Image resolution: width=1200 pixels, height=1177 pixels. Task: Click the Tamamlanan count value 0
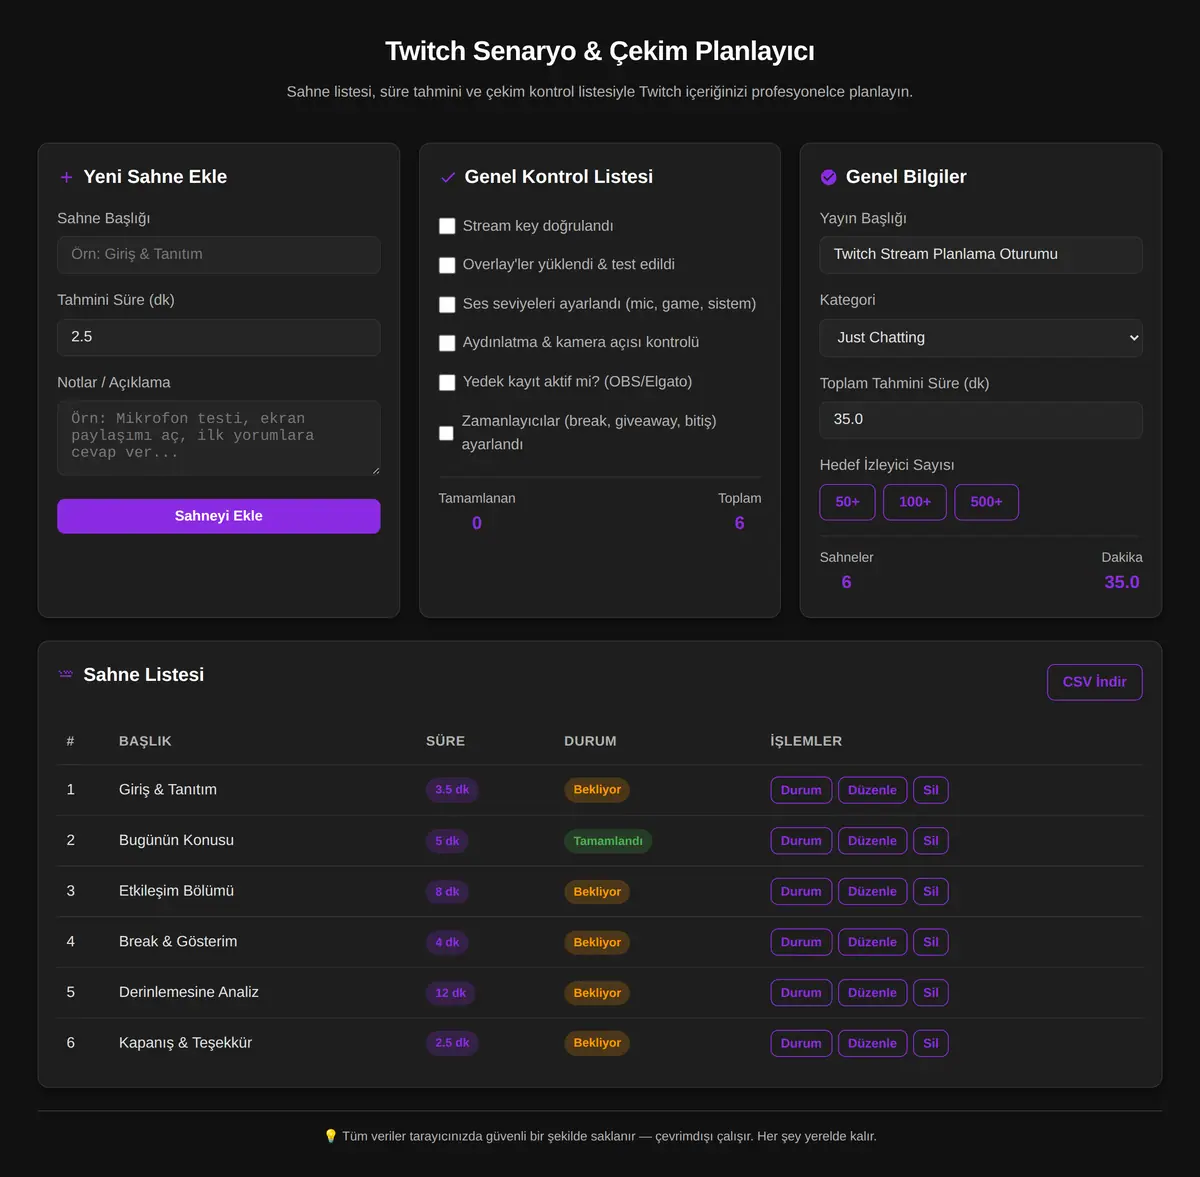pos(477,523)
